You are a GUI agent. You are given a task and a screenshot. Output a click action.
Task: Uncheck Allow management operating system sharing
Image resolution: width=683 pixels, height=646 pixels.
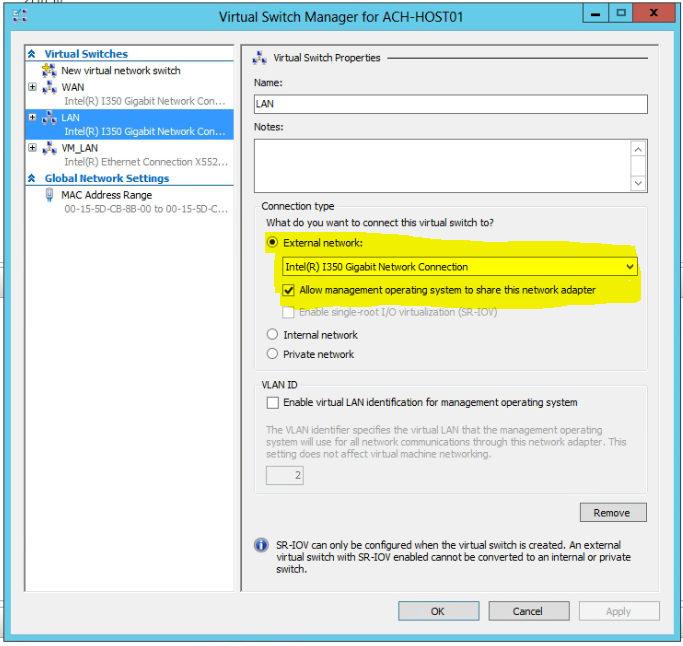[x=288, y=290]
